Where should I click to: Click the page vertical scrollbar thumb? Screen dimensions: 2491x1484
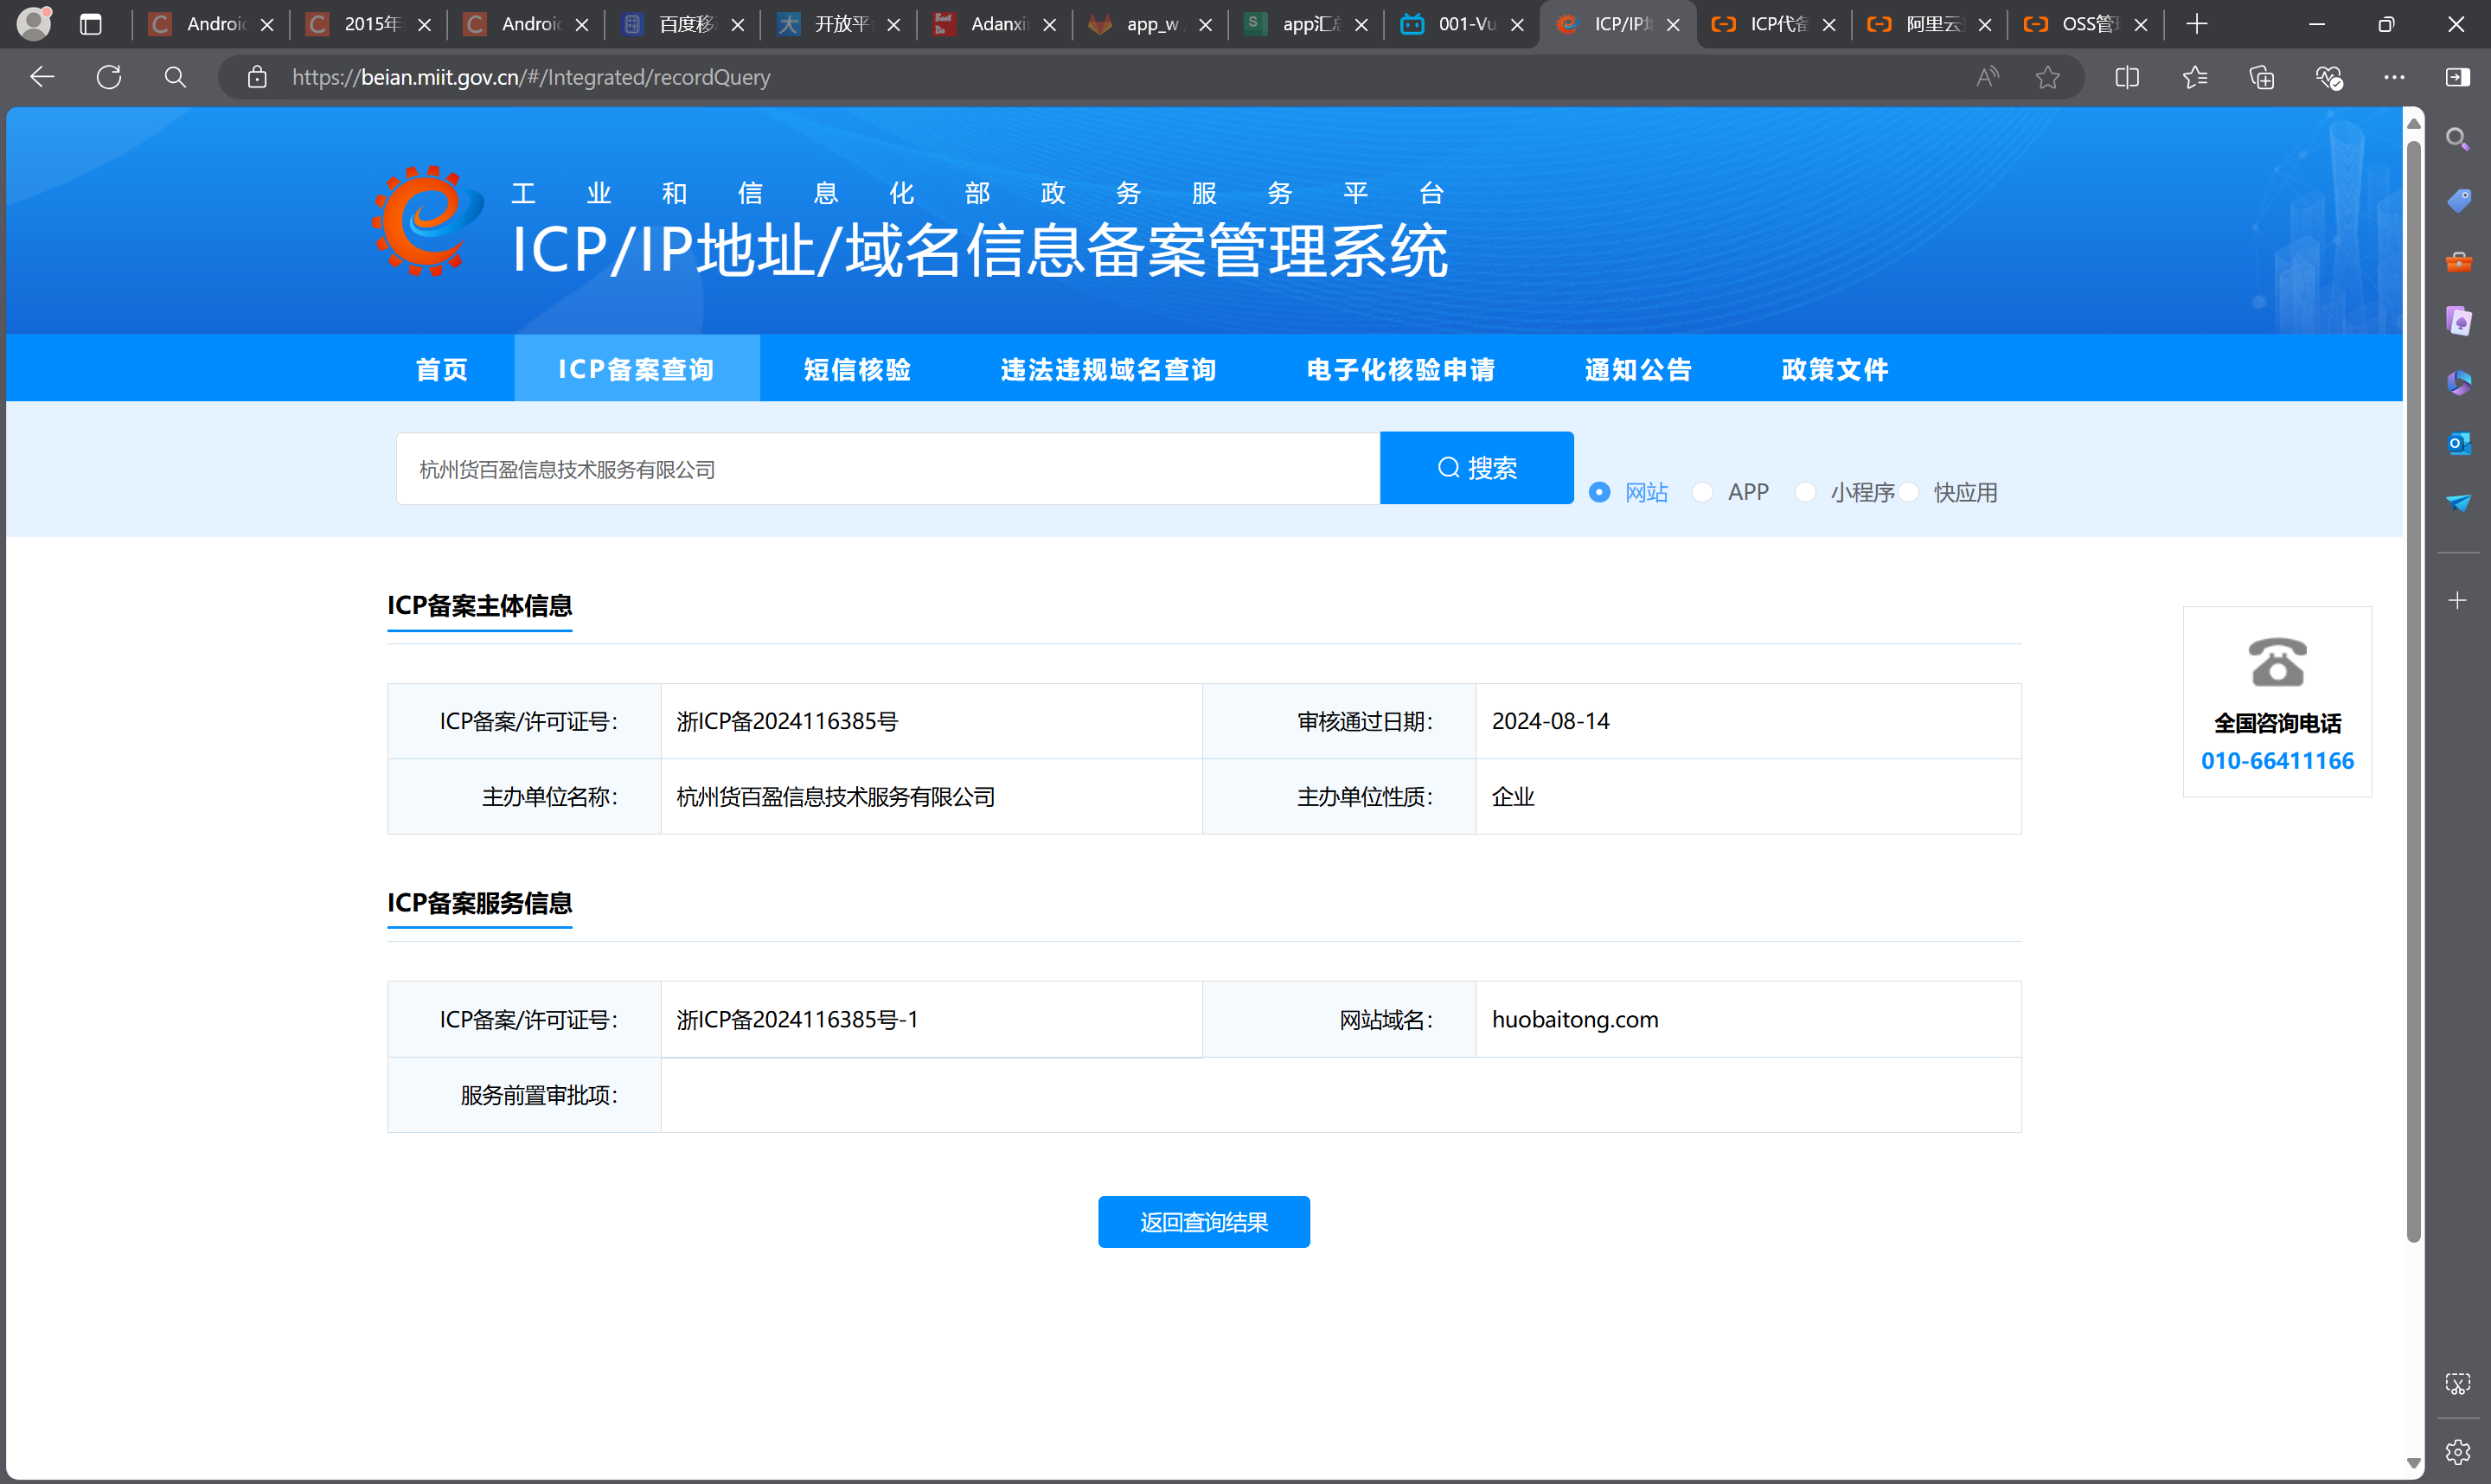(2413, 690)
